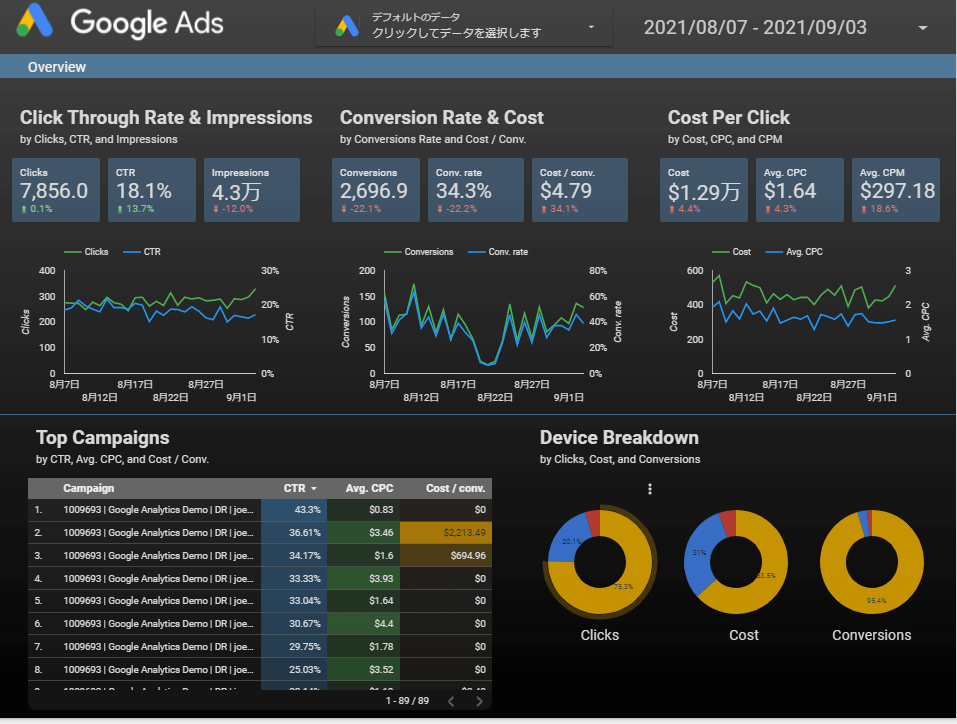The height and width of the screenshot is (724, 957).
Task: Select campaign name in table row 1
Action: 159,510
